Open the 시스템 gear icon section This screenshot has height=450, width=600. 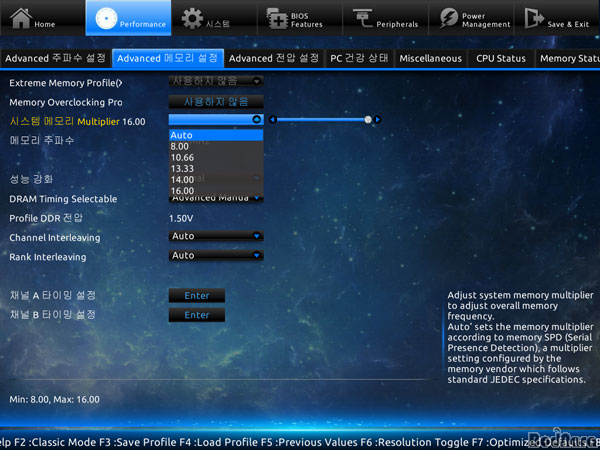(192, 18)
